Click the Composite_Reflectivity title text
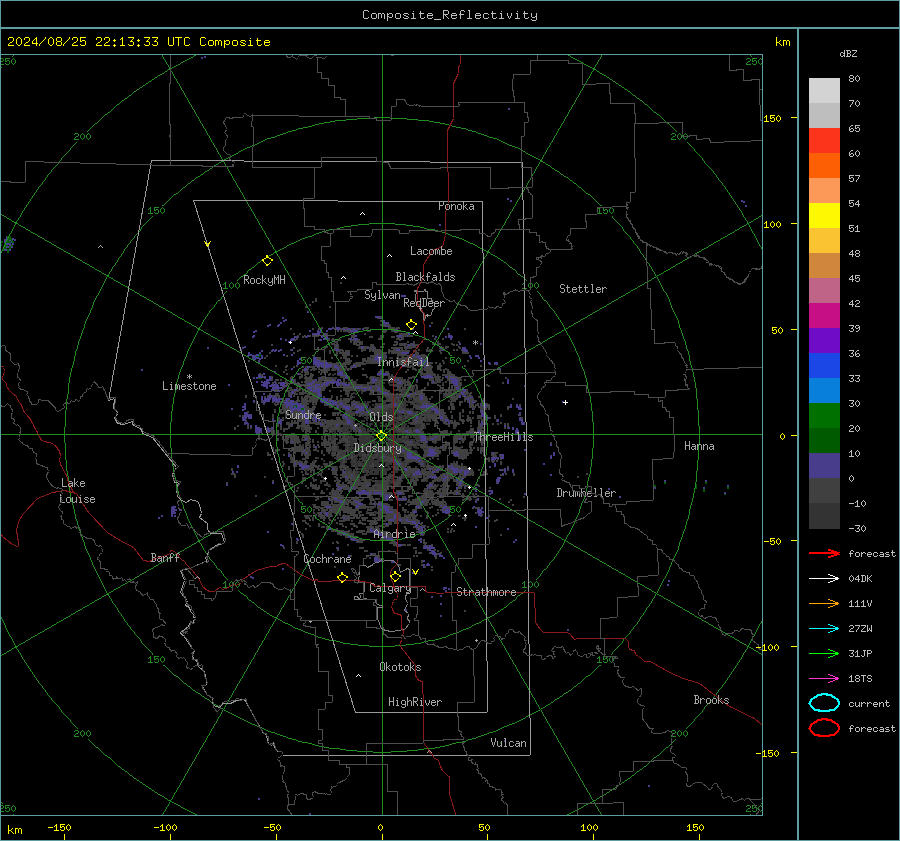Screen dimensions: 900x841 point(450,15)
